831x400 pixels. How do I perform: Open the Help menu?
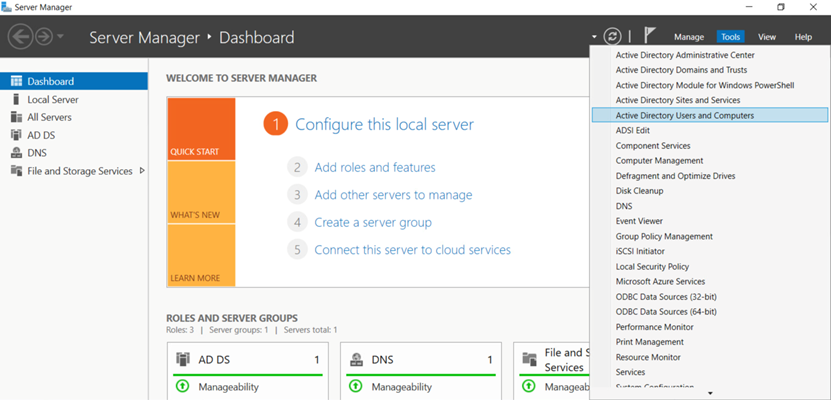(x=803, y=37)
